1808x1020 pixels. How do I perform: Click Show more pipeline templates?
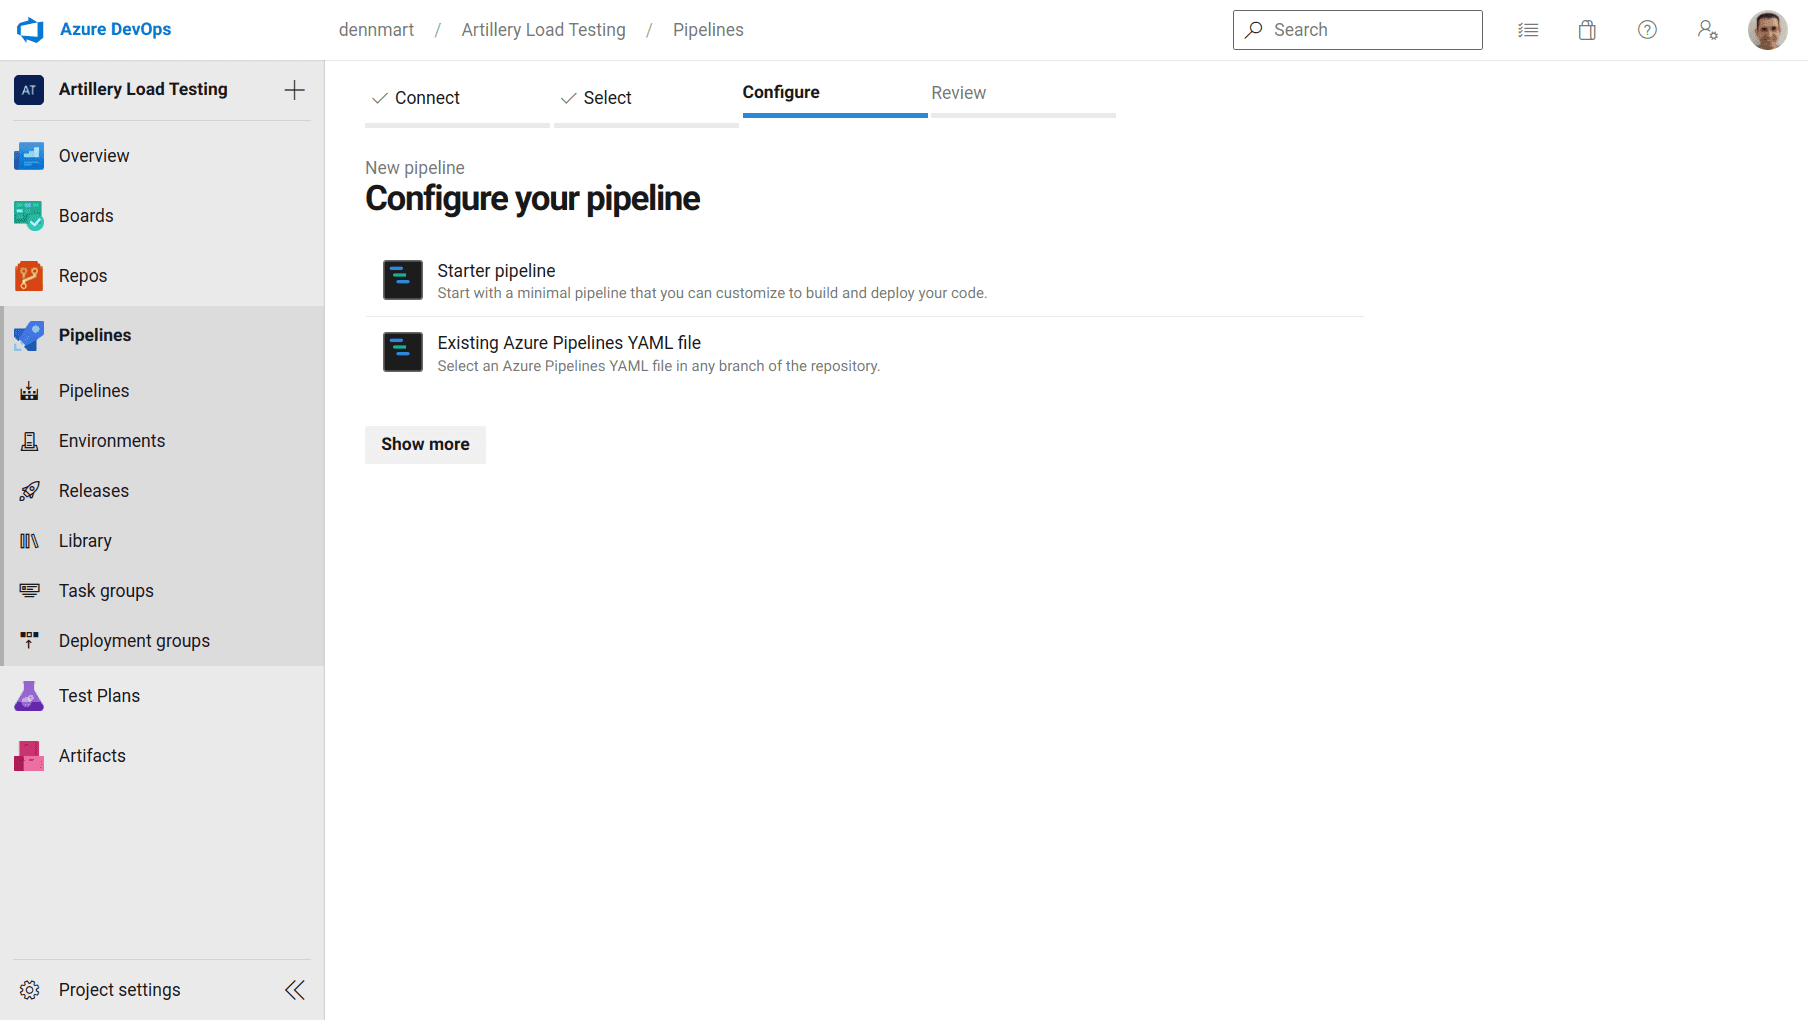pyautogui.click(x=425, y=444)
